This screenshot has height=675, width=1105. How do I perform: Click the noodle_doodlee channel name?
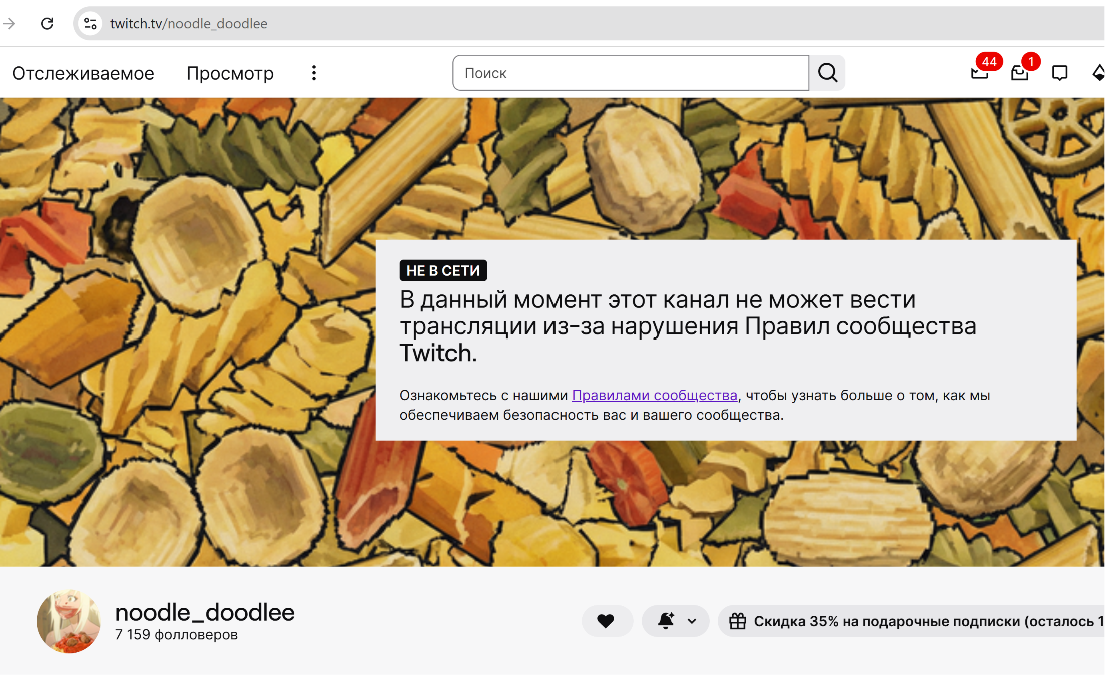tap(204, 612)
